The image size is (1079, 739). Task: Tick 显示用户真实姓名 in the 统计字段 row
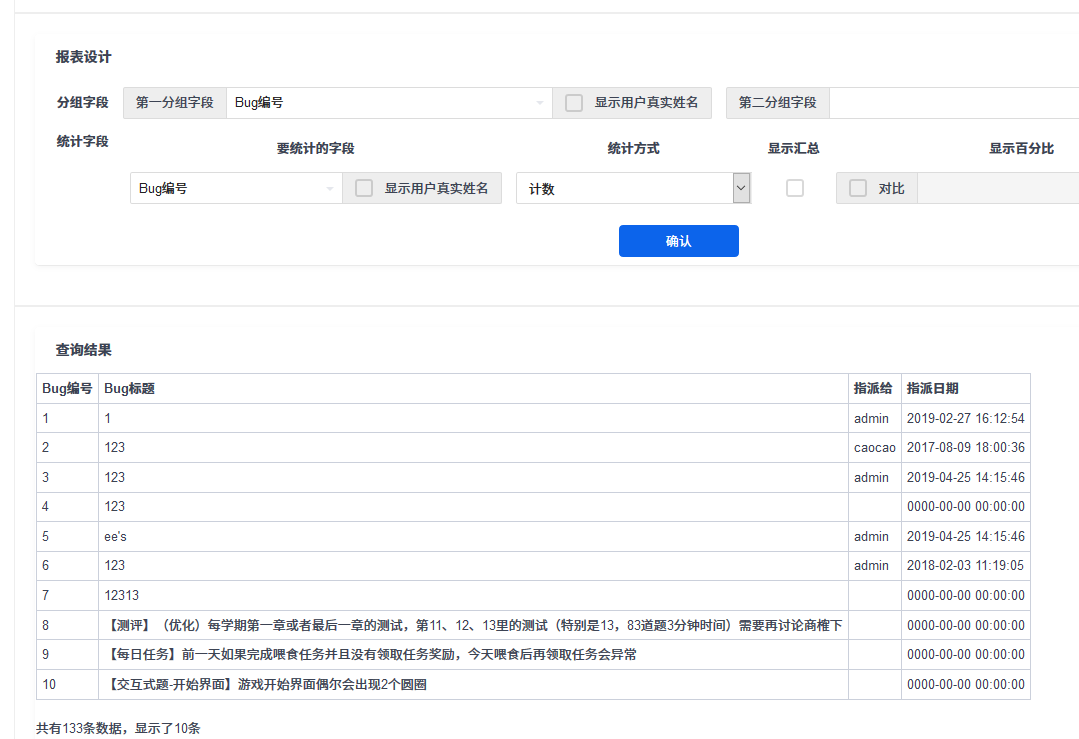pos(364,188)
